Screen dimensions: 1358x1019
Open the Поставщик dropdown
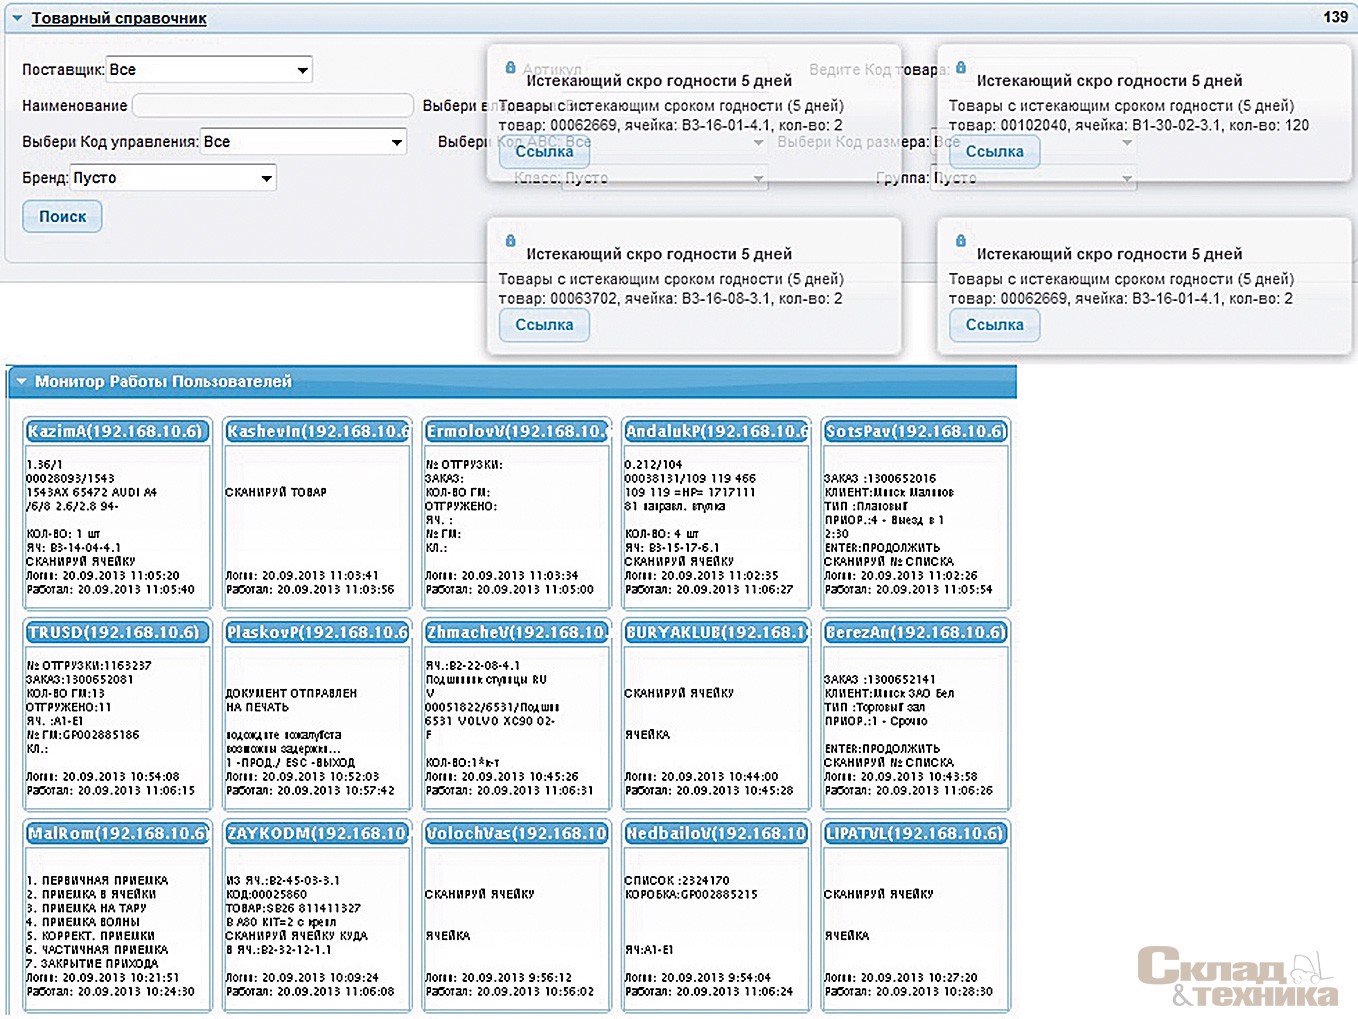(210, 70)
